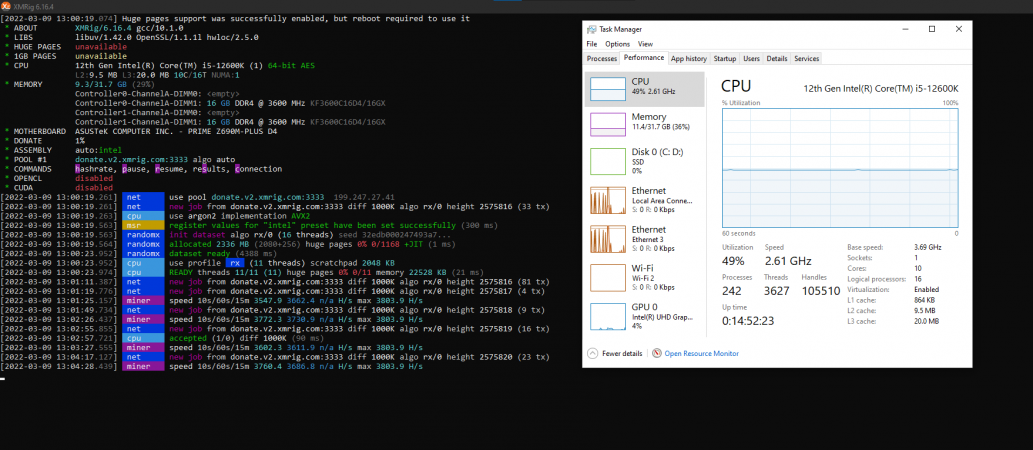Click the Utilization value 49%
Image resolution: width=1033 pixels, height=450 pixels.
734,261
